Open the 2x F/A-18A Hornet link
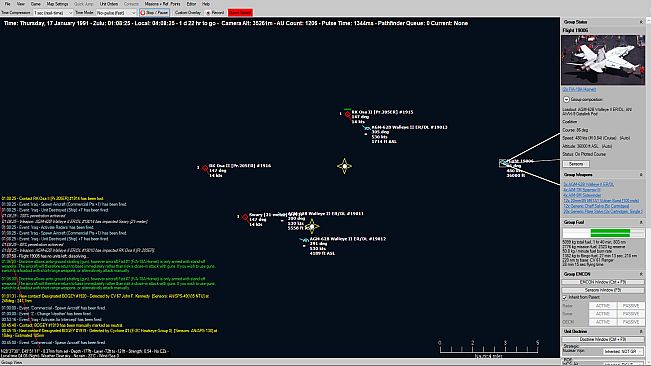 (x=579, y=89)
